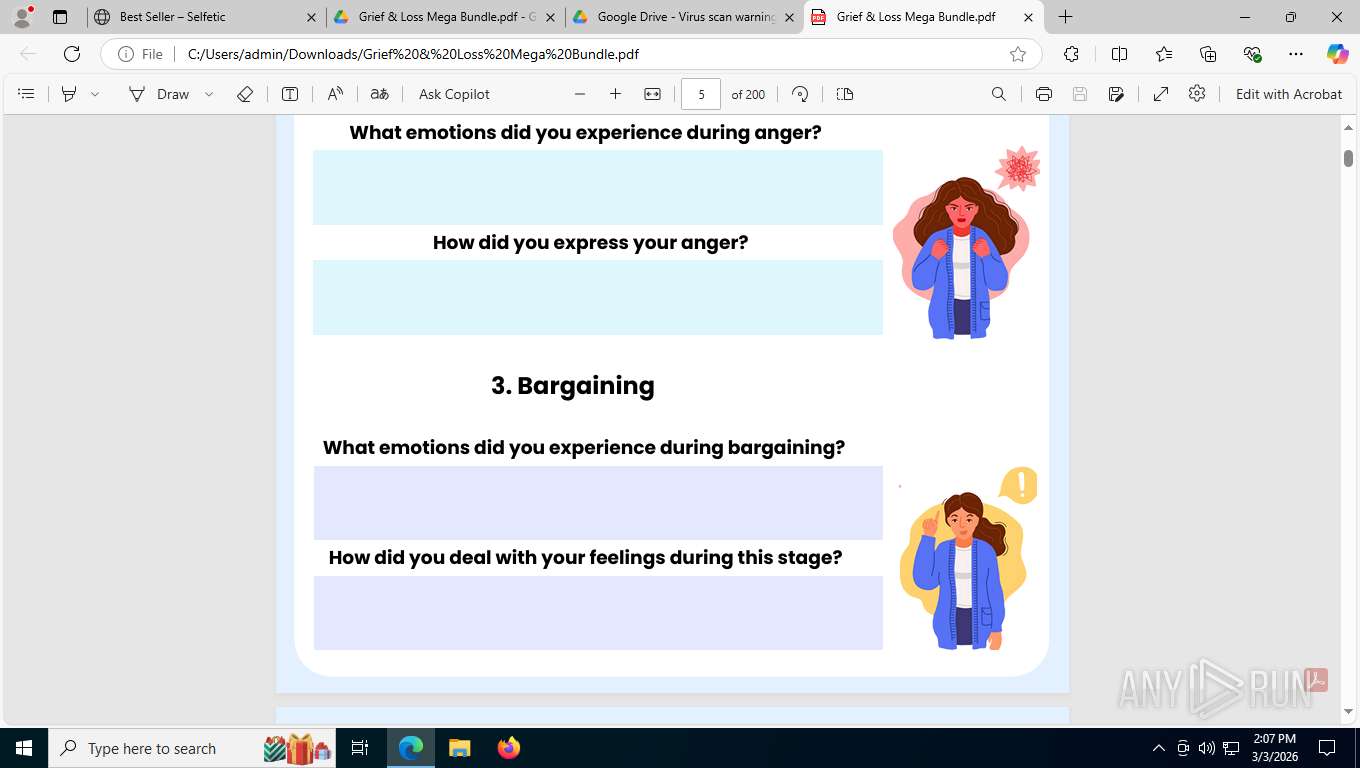This screenshot has height=768, width=1360.
Task: Click the scrollbar up arrow
Action: 1349,128
